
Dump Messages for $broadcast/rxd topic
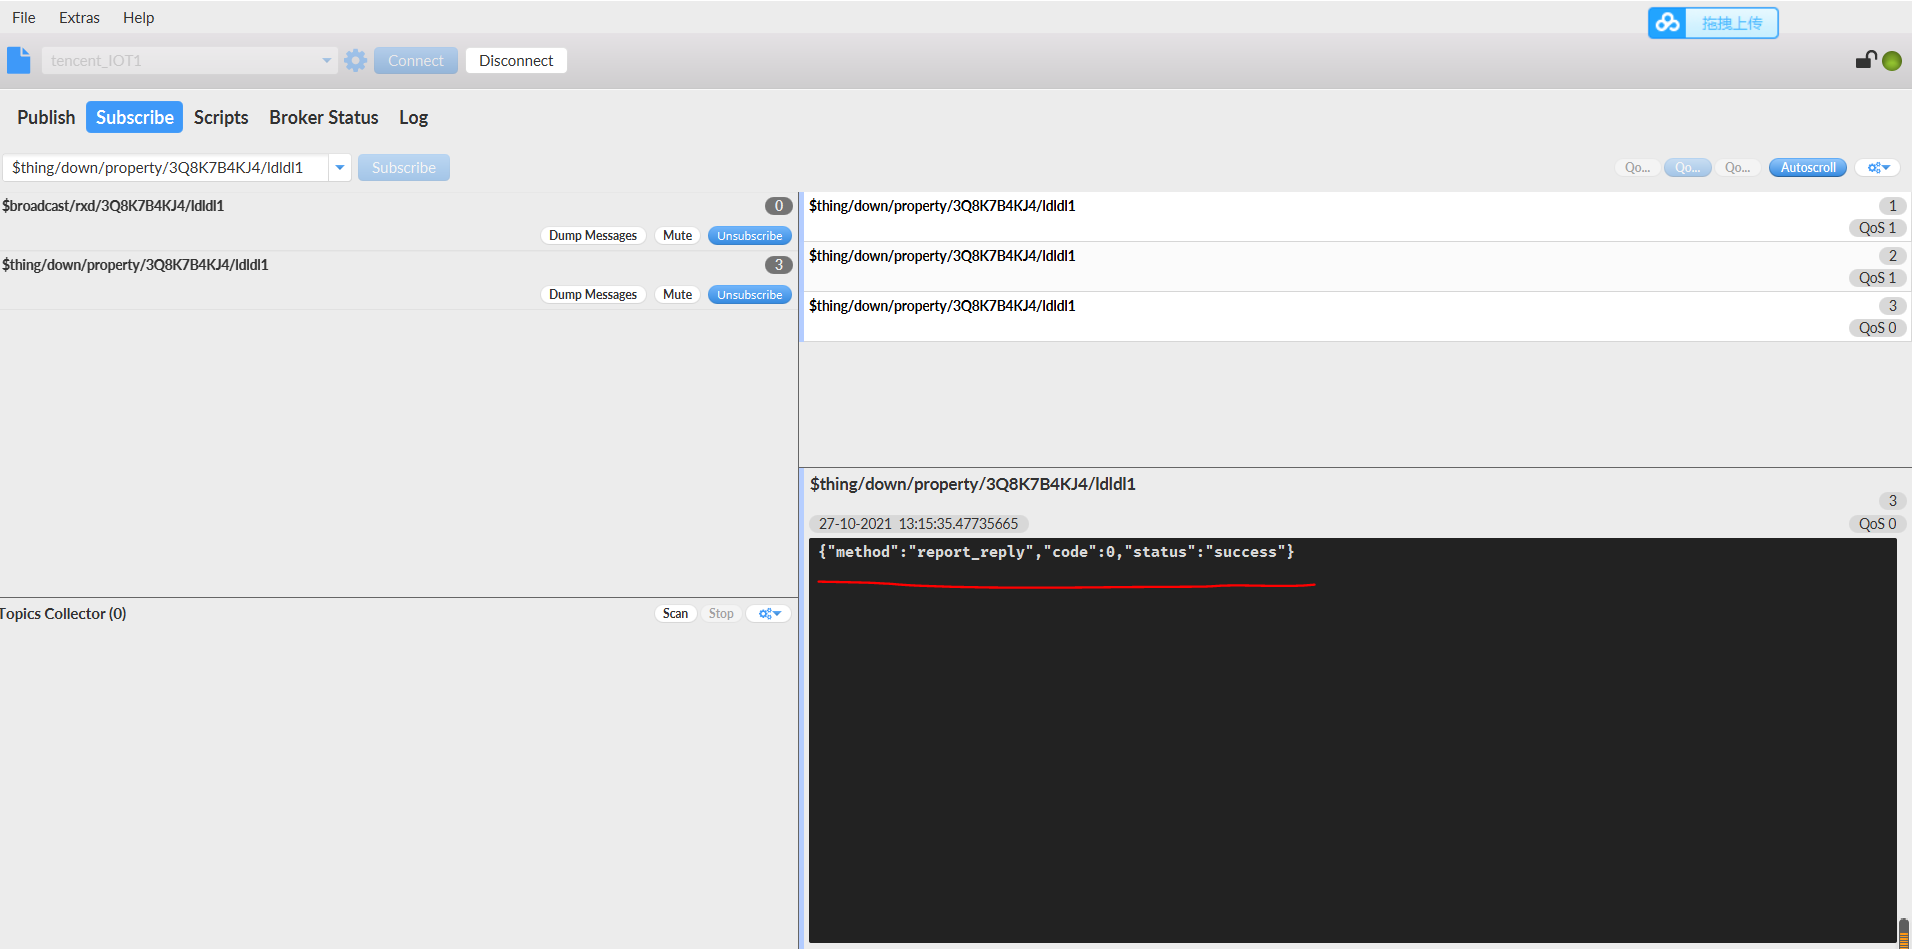coord(593,236)
